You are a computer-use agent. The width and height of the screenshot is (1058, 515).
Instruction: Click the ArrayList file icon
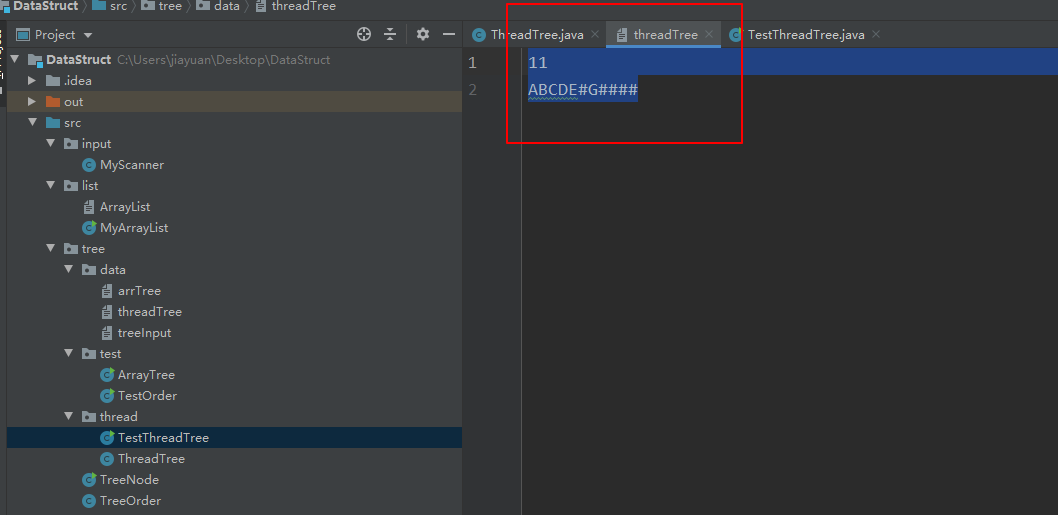[x=88, y=207]
